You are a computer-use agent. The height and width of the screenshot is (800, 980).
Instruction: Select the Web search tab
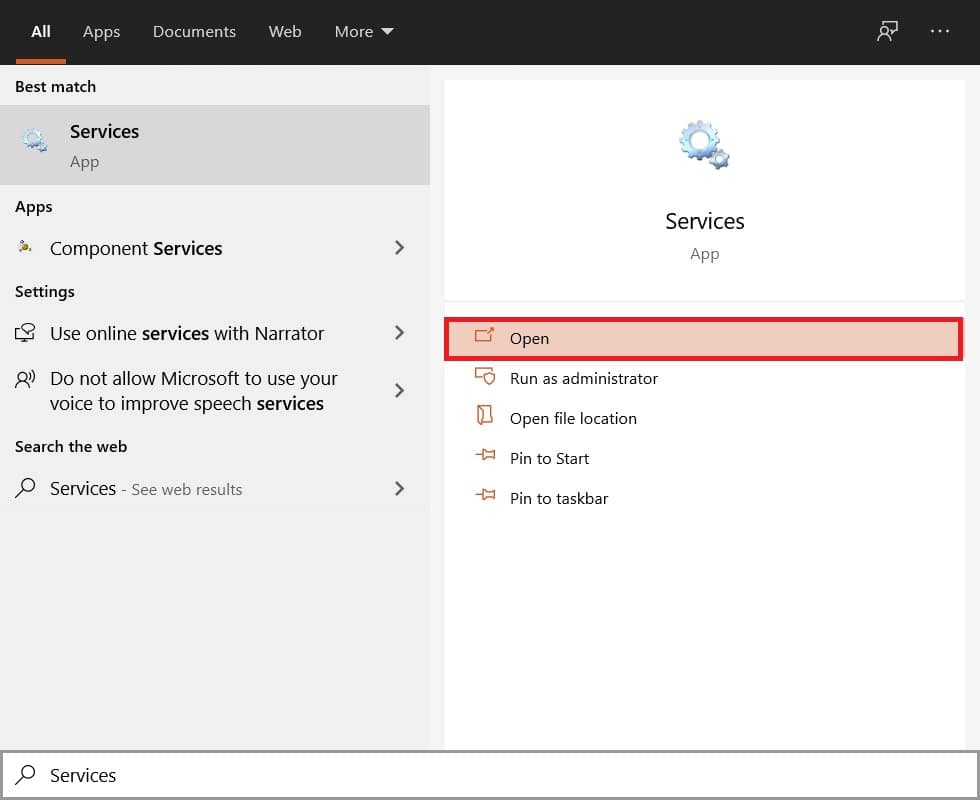click(x=285, y=32)
